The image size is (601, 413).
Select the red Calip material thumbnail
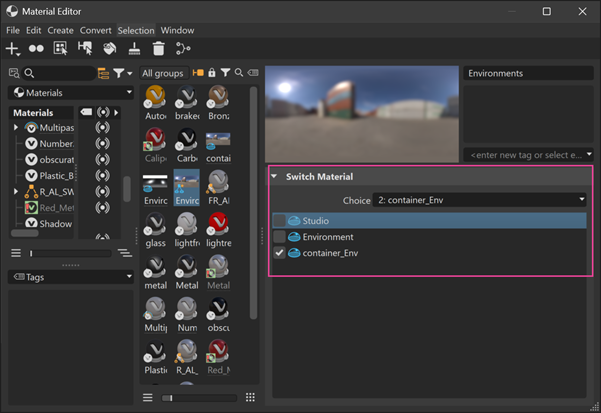[x=155, y=145]
